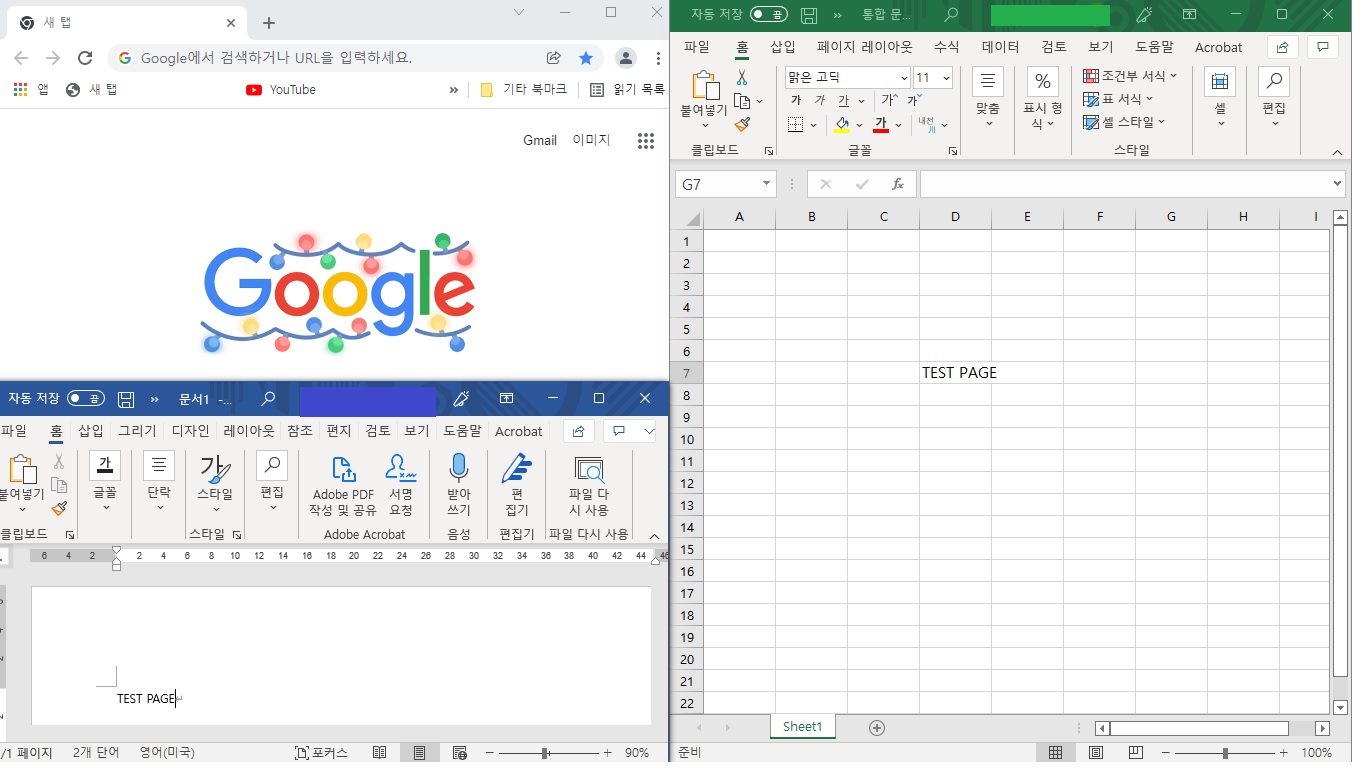Open other bookmarks (기타 북마크) folder
Image resolution: width=1363 pixels, height=771 pixels.
(x=524, y=89)
